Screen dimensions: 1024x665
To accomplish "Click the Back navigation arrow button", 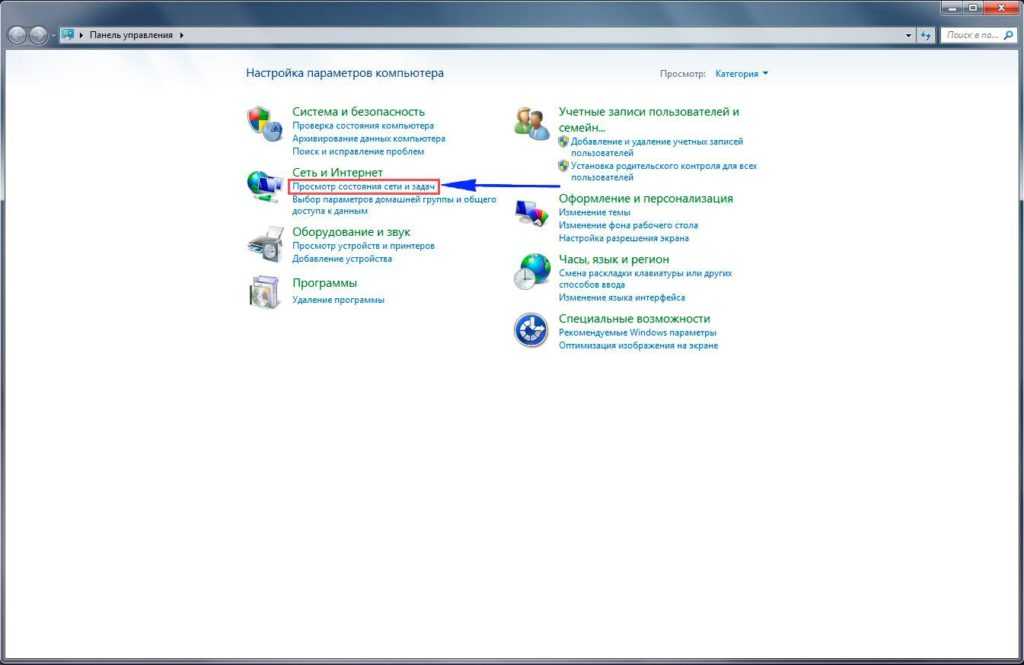I will [x=17, y=35].
